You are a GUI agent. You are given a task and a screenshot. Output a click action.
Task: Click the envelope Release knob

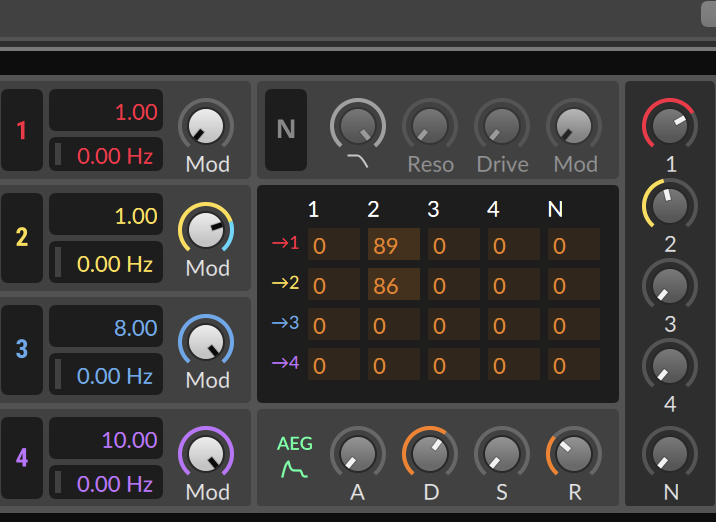click(573, 453)
